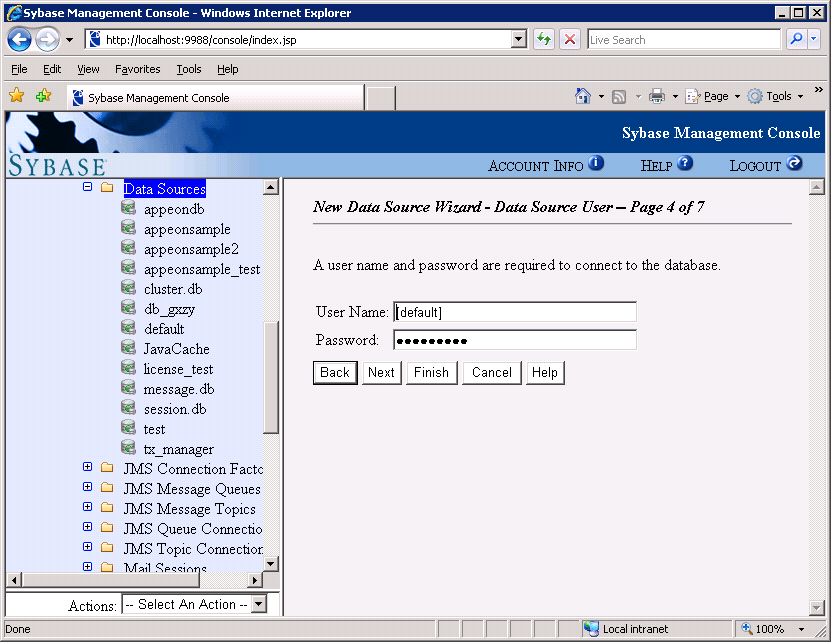The width and height of the screenshot is (831, 642).
Task: Click the tx_manager database icon
Action: 128,447
